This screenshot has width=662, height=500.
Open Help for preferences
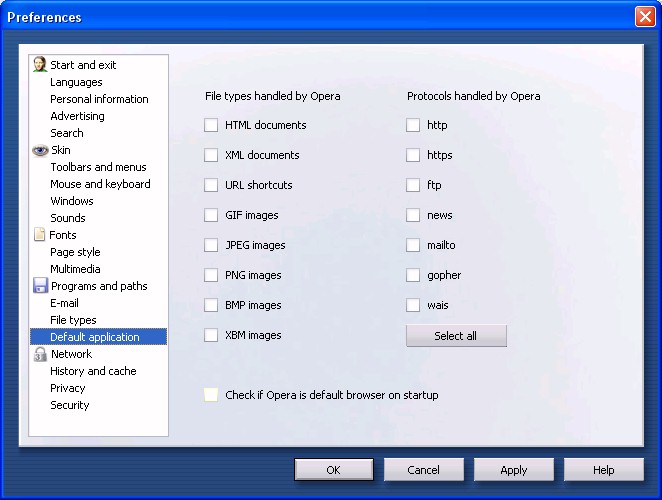pos(604,470)
